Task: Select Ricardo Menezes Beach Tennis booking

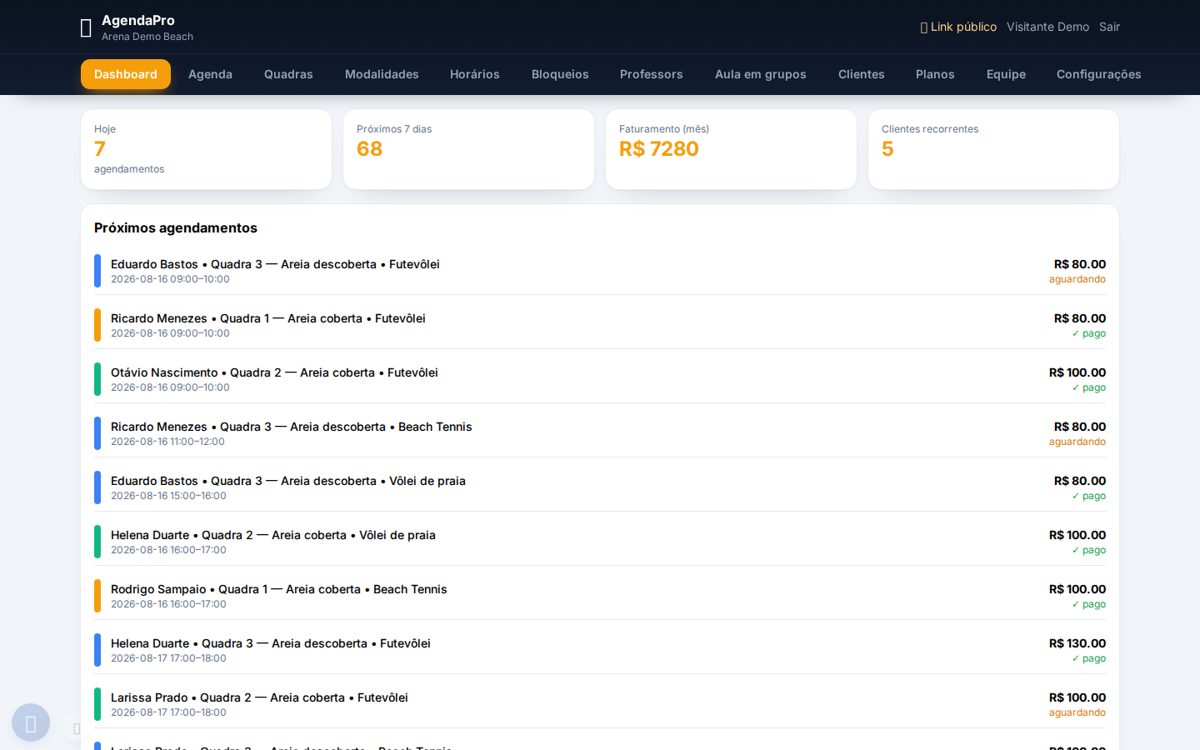Action: [x=600, y=433]
